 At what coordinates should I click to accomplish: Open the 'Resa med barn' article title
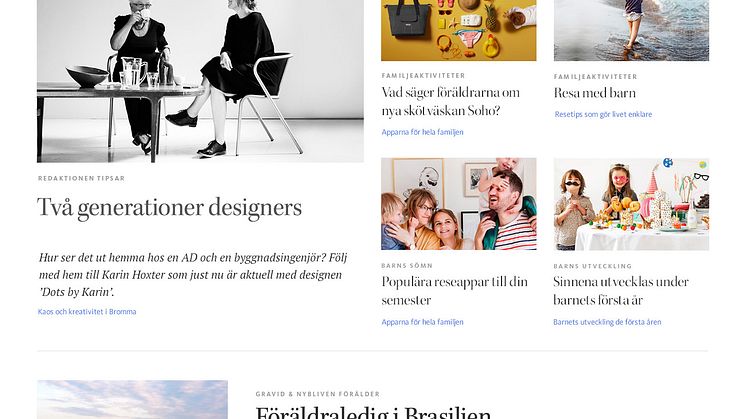pyautogui.click(x=595, y=93)
